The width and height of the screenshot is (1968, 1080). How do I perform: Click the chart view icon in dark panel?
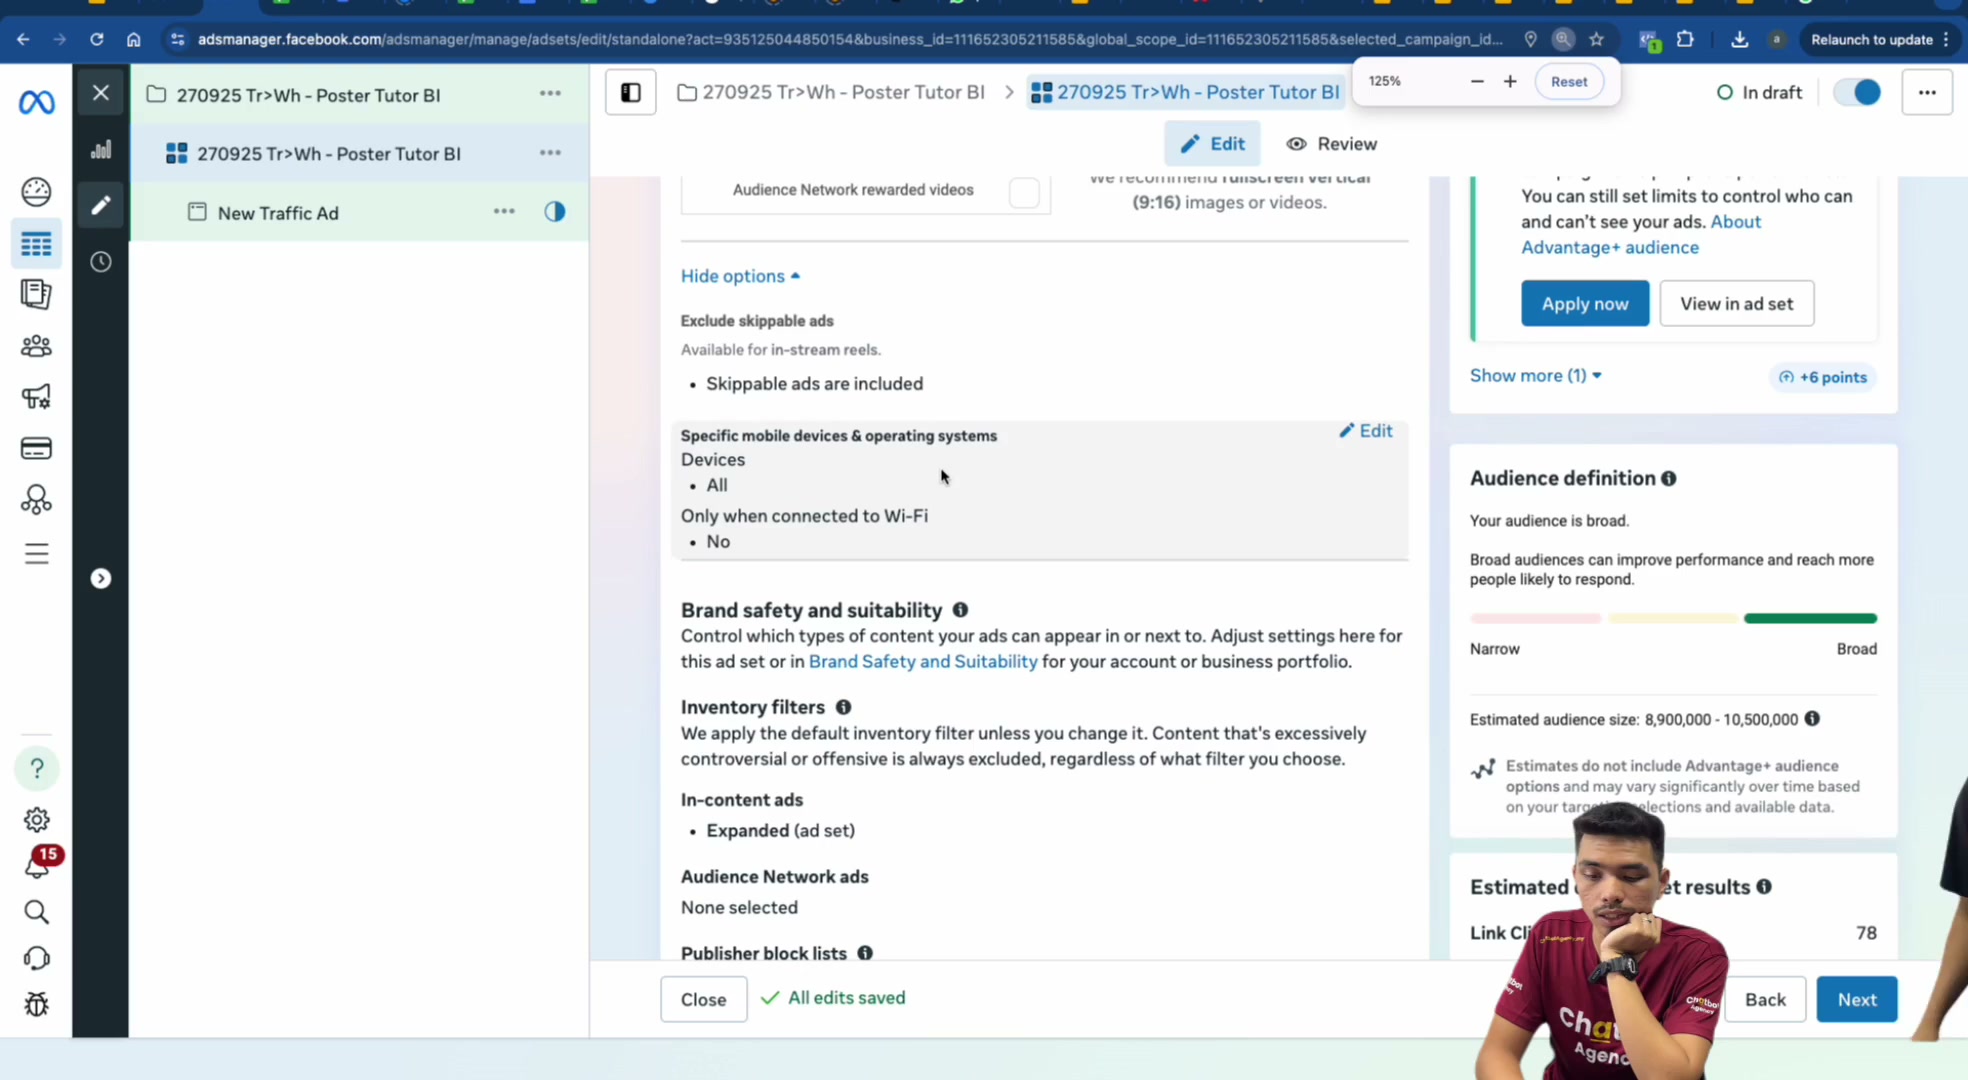101,150
